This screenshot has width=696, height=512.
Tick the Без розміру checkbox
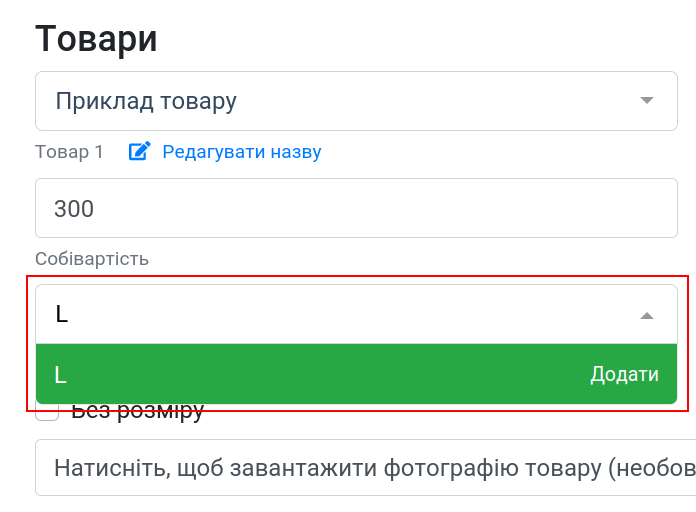pyautogui.click(x=47, y=411)
